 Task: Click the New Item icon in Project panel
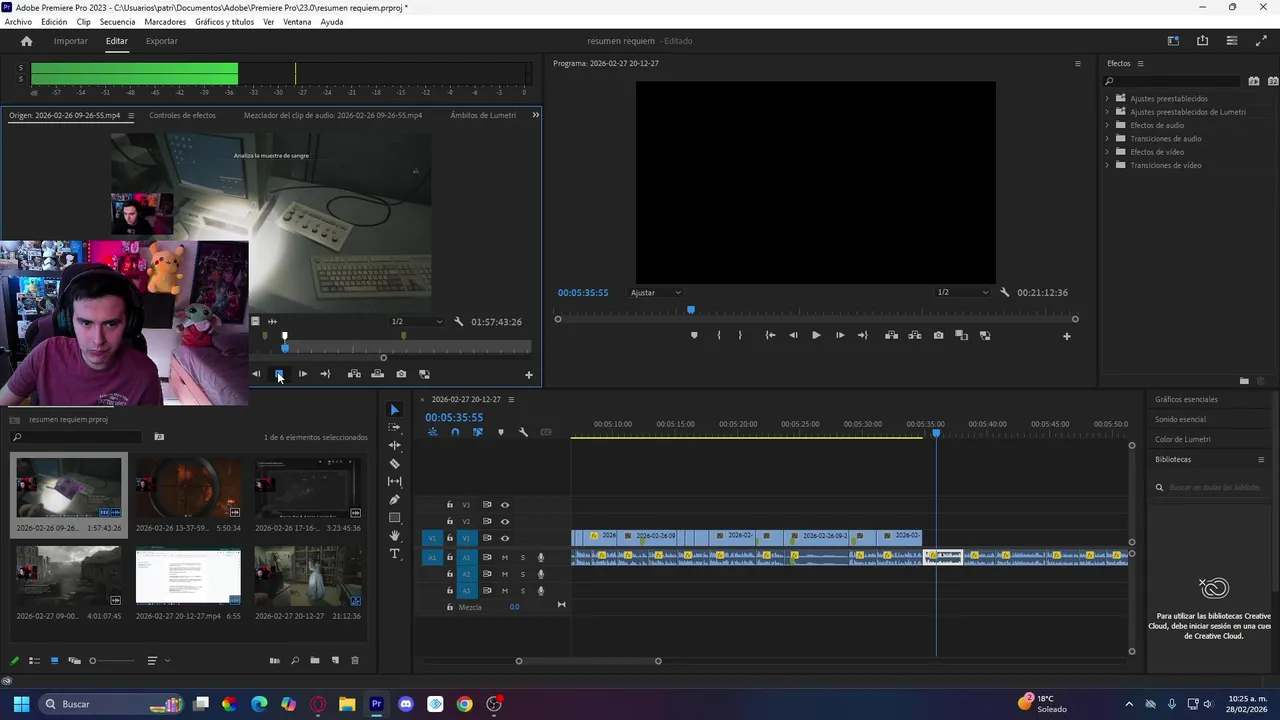click(x=335, y=660)
